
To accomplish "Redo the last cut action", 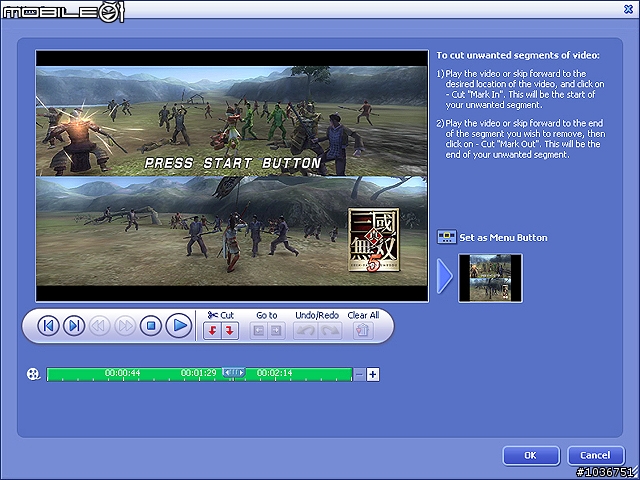I will [329, 331].
